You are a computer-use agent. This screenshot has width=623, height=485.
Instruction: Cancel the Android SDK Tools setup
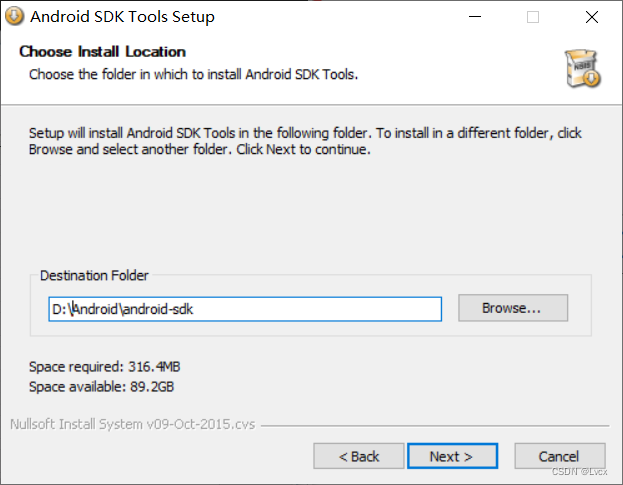559,456
